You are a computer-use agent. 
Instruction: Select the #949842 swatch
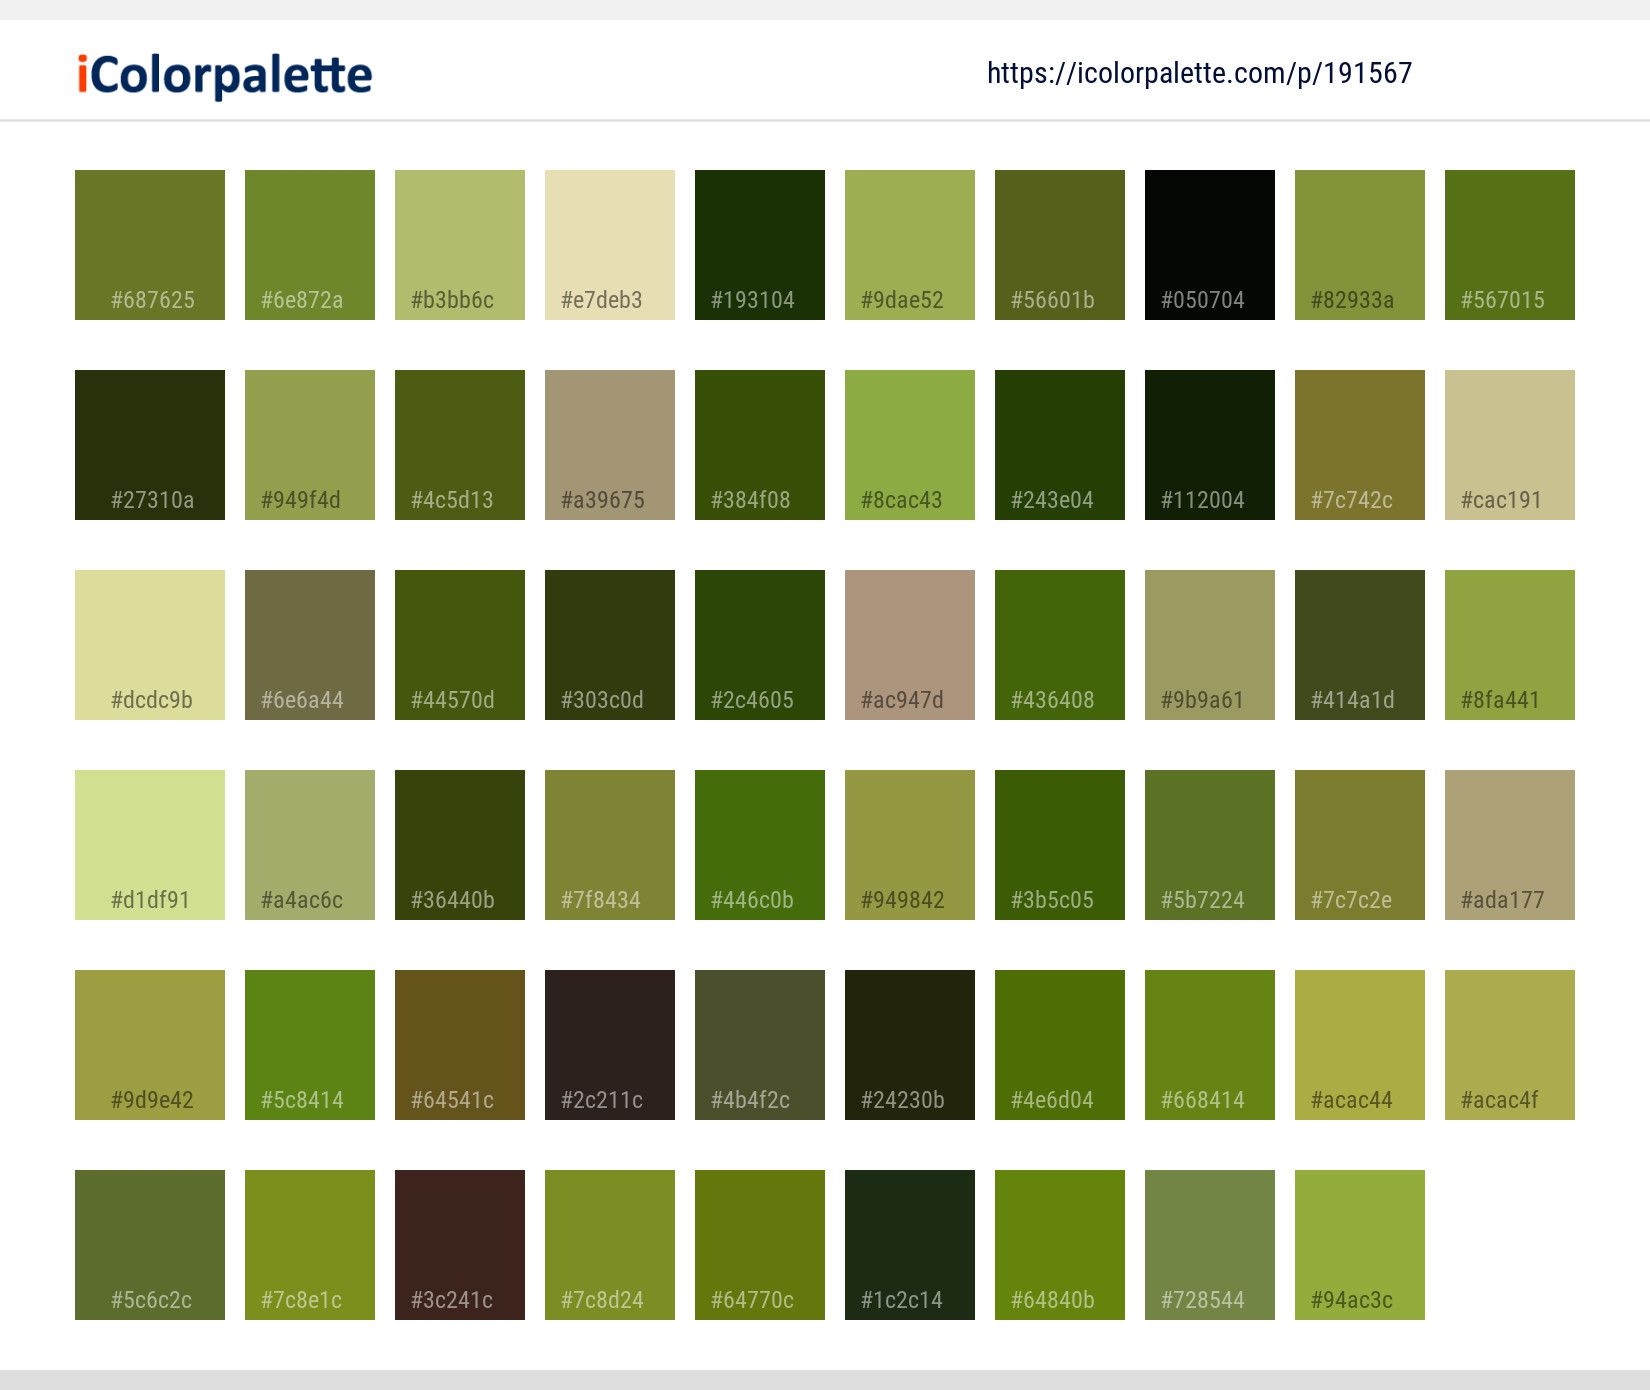coord(910,845)
